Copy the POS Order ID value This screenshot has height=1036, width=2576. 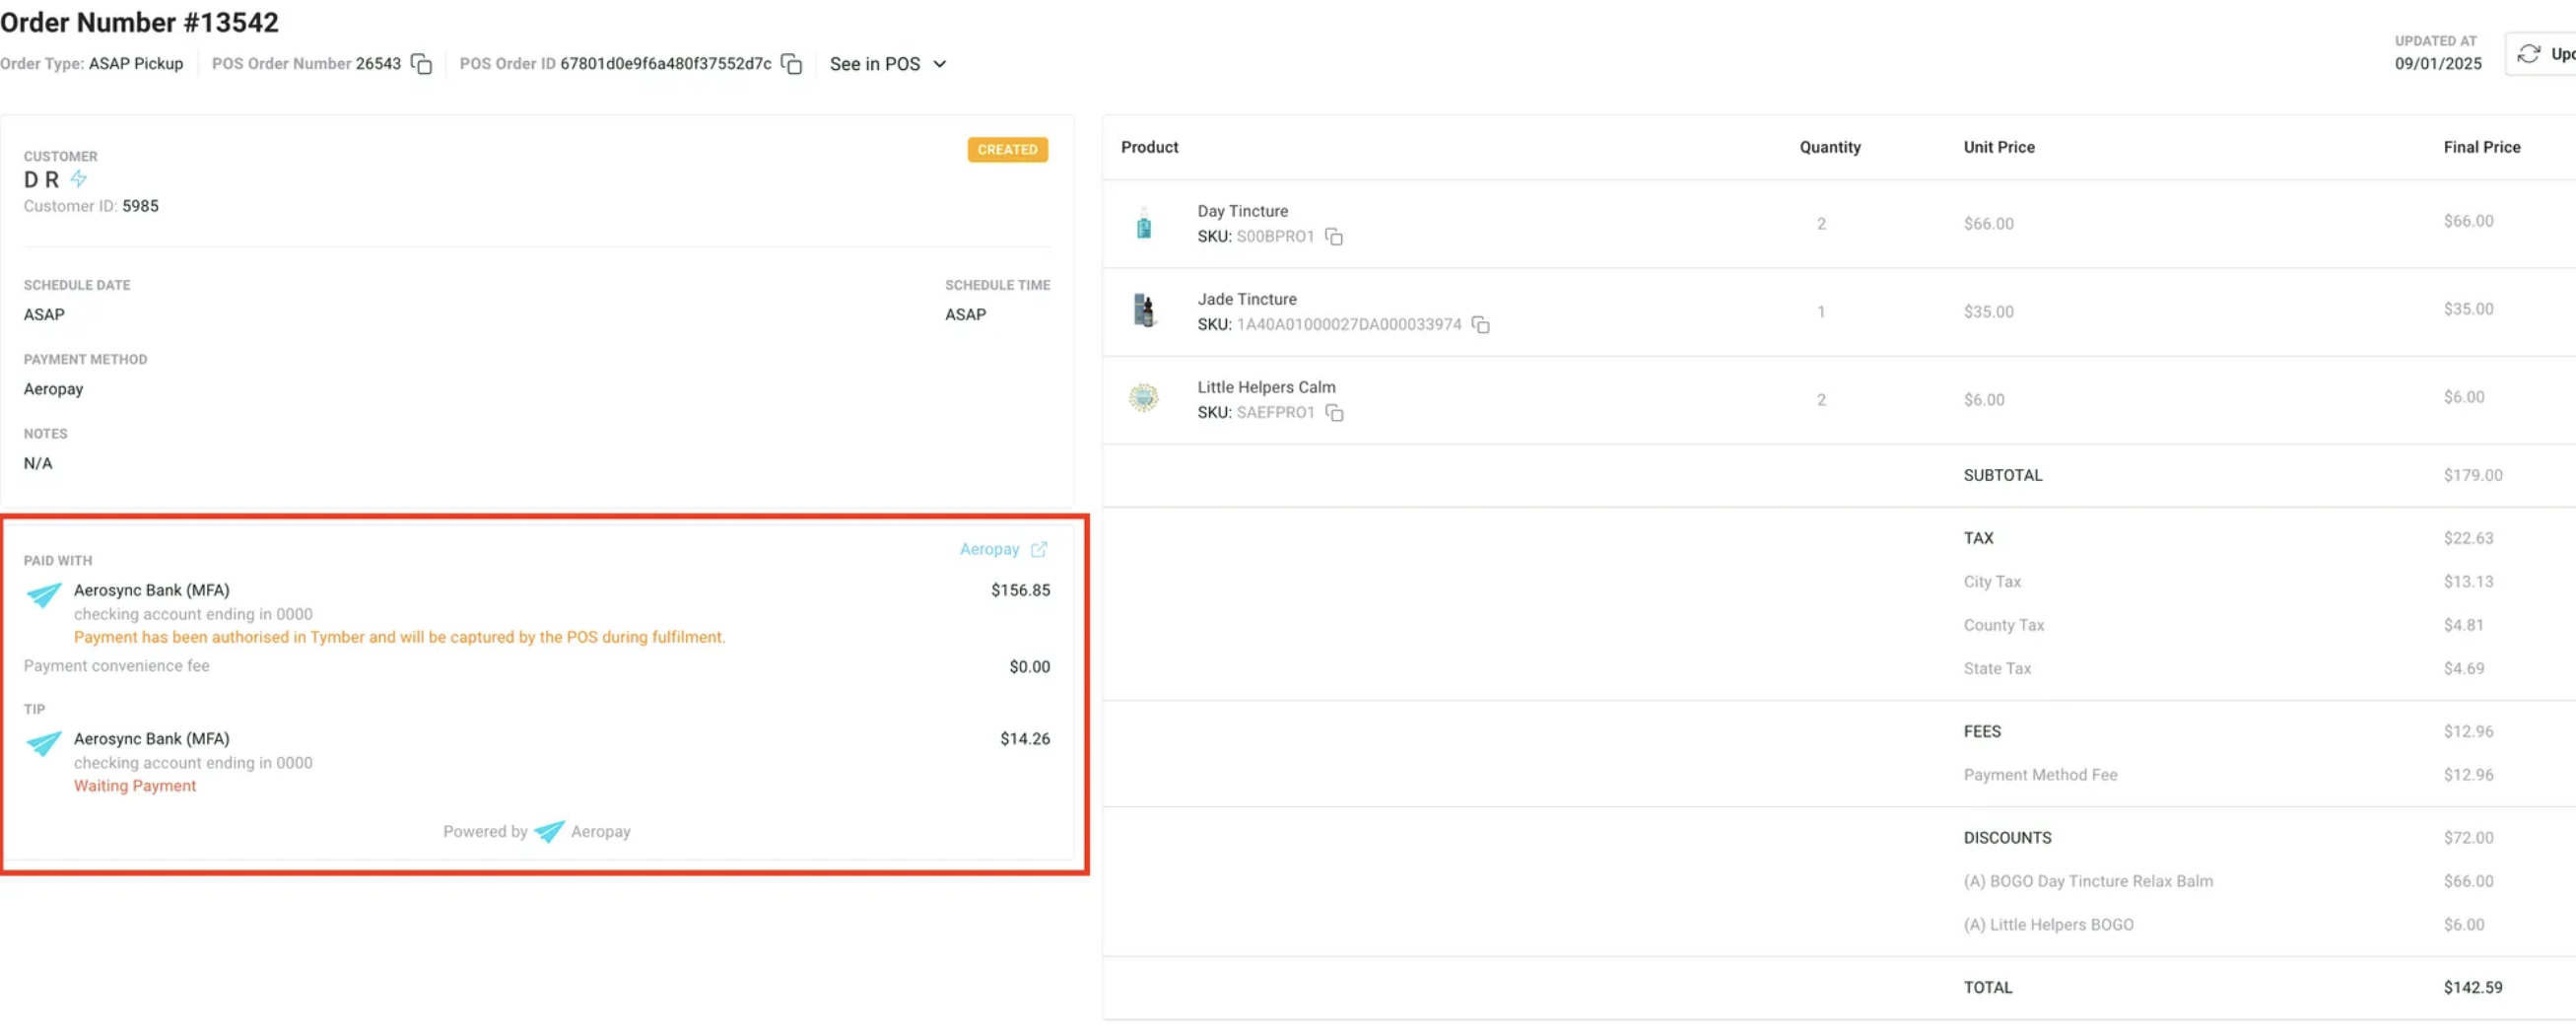(791, 64)
